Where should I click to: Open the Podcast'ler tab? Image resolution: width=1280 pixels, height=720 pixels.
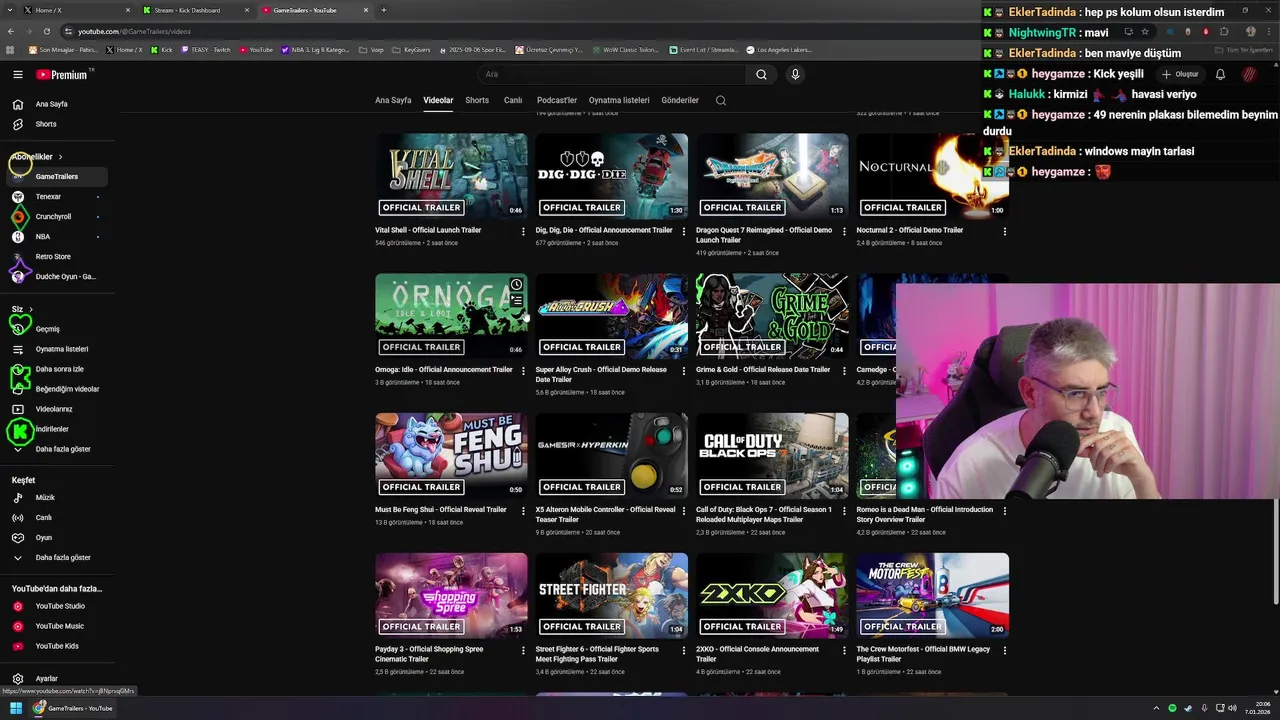point(557,100)
